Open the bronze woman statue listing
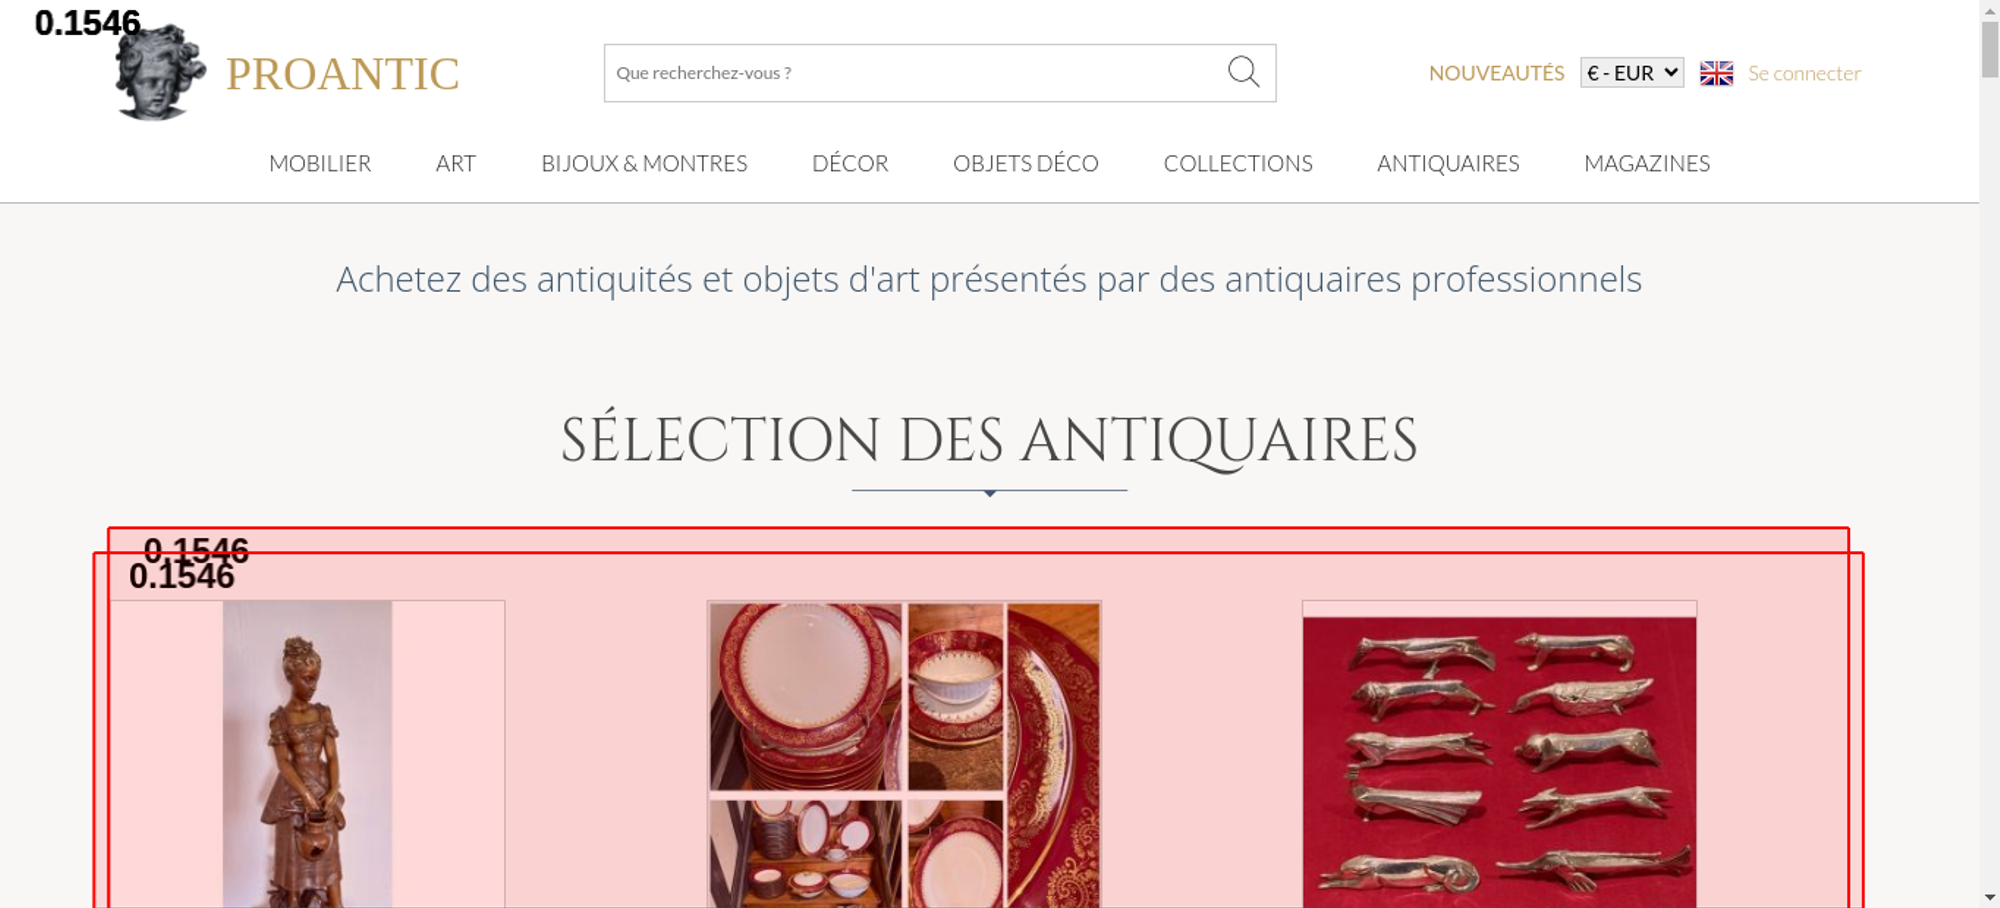 [x=307, y=754]
